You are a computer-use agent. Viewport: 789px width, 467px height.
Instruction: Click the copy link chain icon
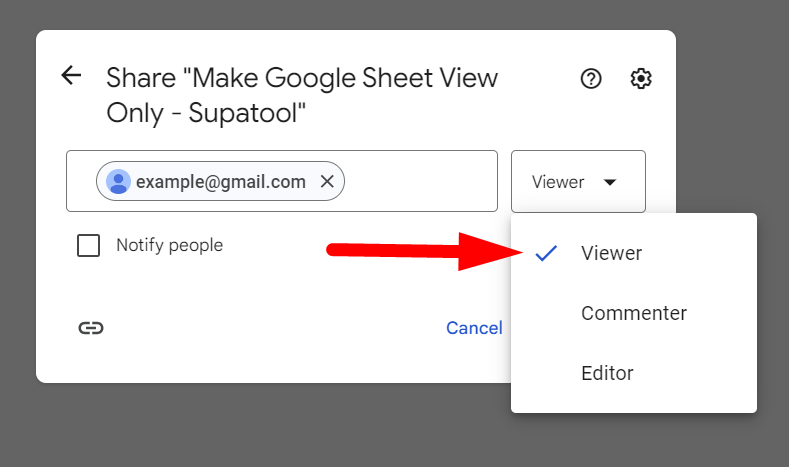coord(91,328)
